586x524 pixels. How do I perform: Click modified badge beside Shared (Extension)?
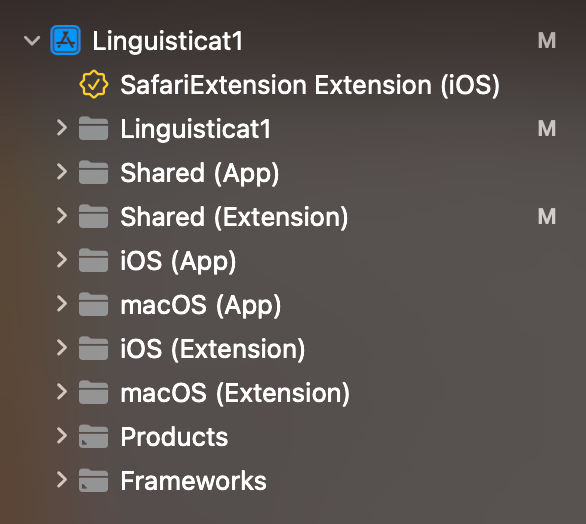pyautogui.click(x=546, y=216)
